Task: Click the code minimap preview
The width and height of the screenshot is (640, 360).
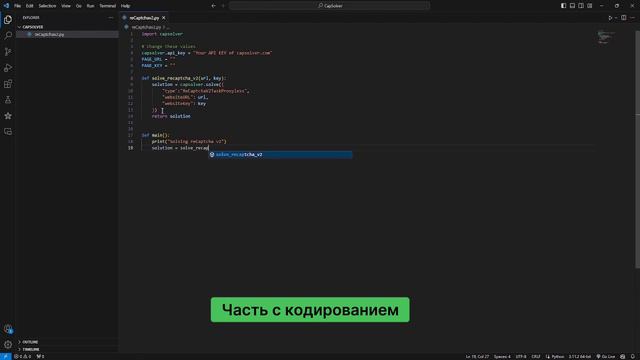Action: coord(606,37)
